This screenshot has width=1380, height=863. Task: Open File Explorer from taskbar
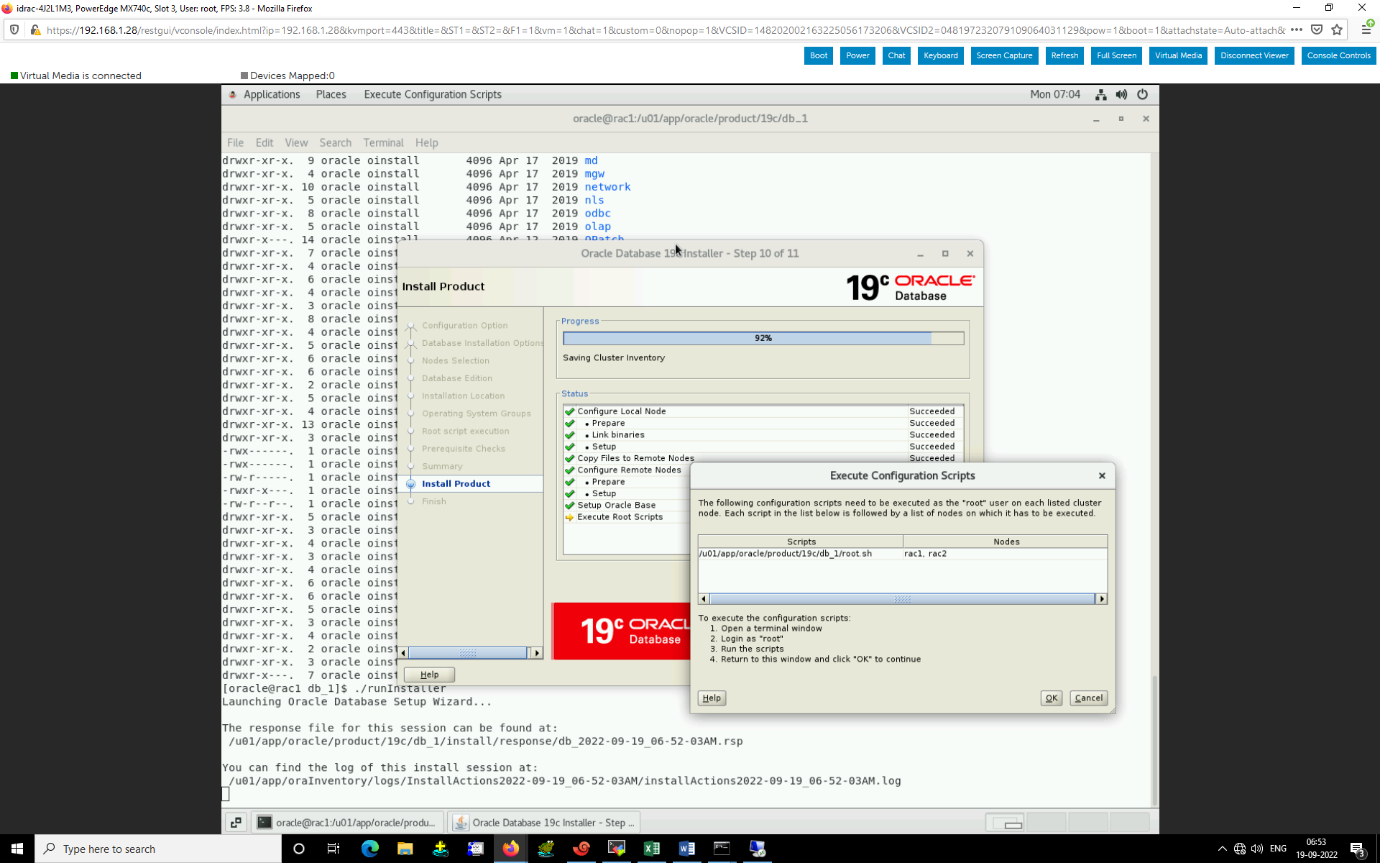405,849
